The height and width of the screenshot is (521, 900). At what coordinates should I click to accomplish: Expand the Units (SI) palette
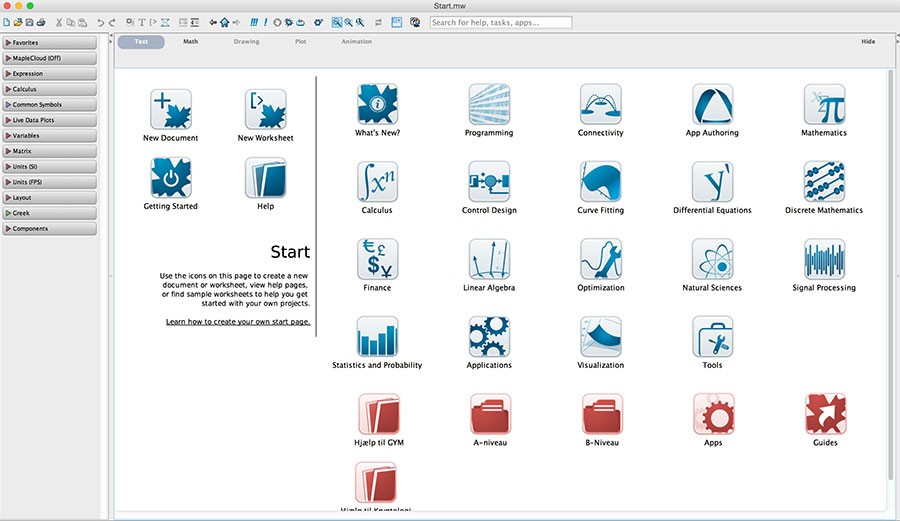pos(49,166)
